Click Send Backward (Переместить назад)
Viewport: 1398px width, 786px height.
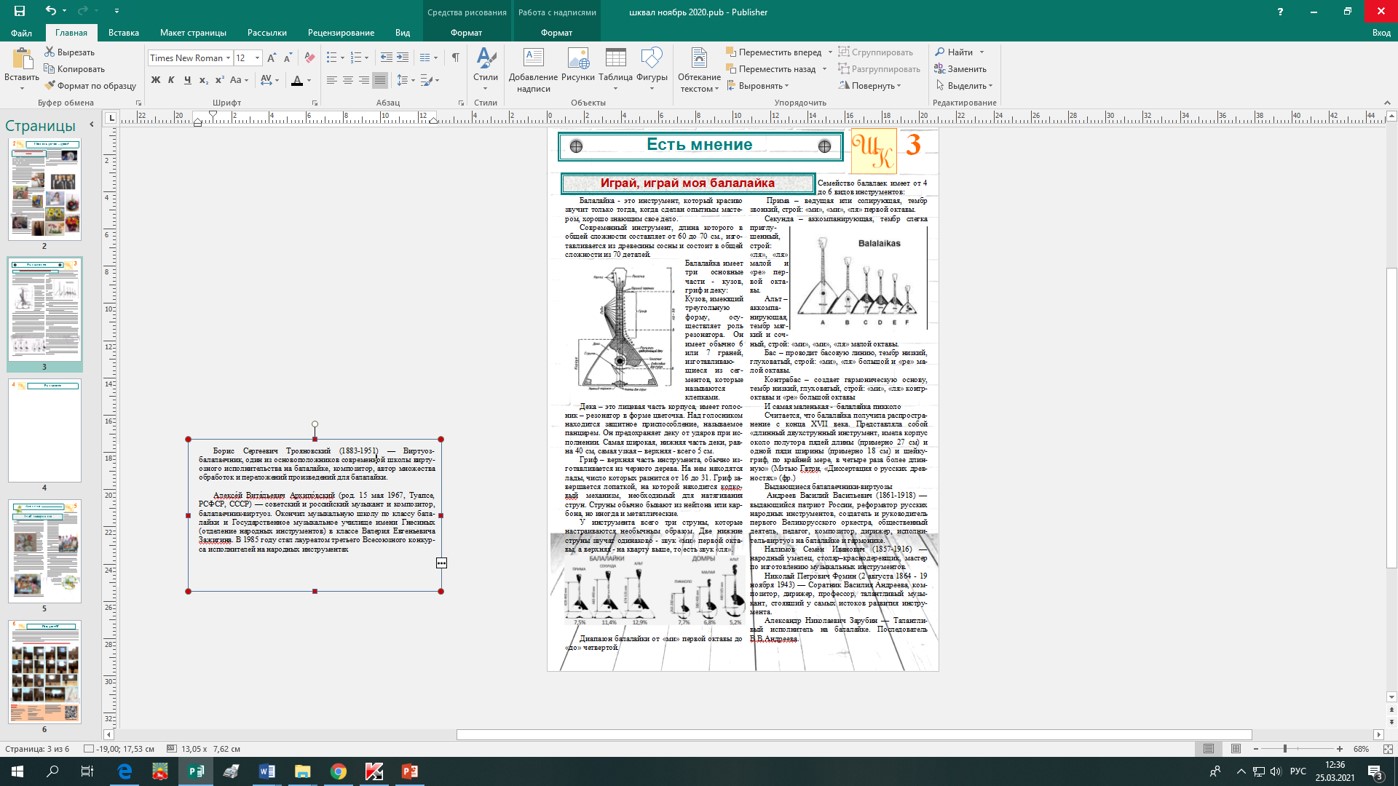pyautogui.click(x=771, y=69)
